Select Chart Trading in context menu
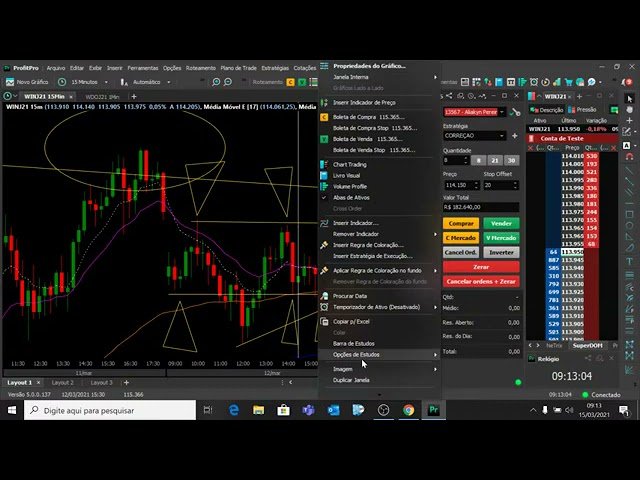This screenshot has width=640, height=480. tap(350, 164)
